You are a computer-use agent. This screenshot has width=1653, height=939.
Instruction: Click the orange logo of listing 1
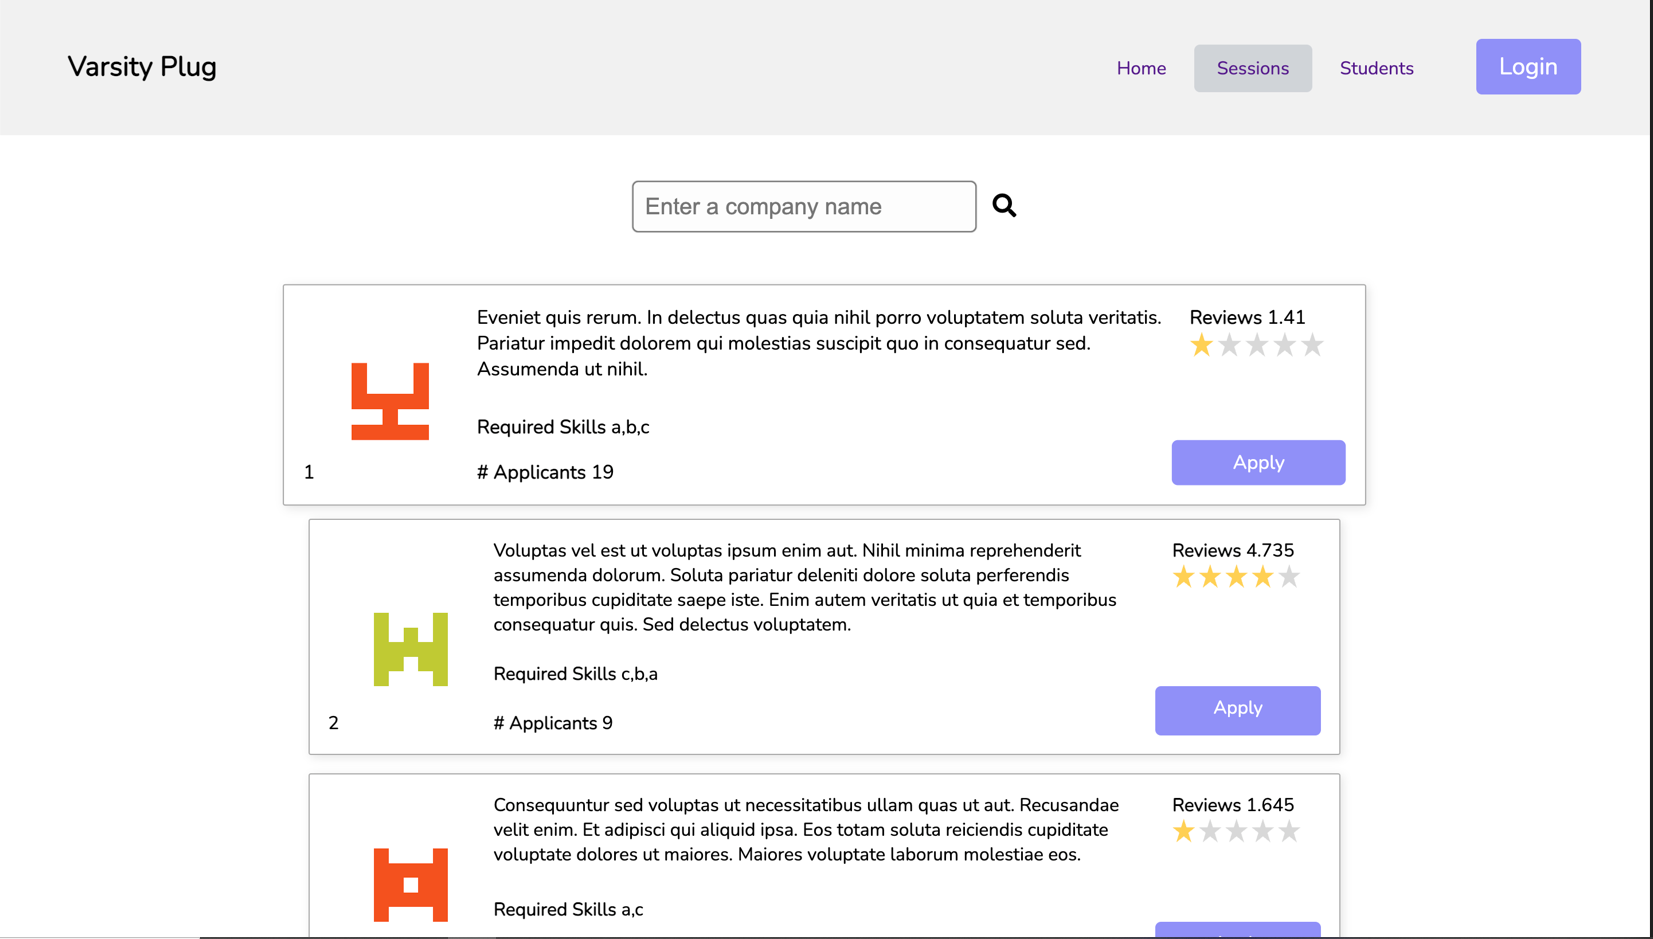pyautogui.click(x=390, y=401)
